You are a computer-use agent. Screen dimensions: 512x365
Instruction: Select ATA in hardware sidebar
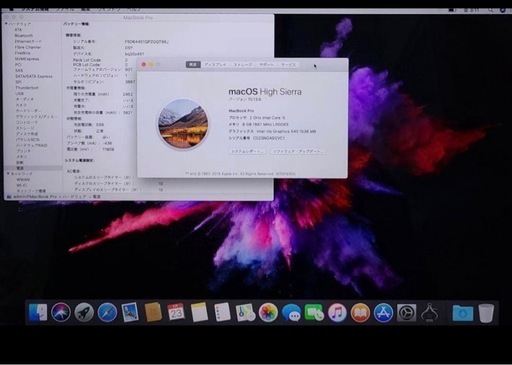tap(18, 30)
